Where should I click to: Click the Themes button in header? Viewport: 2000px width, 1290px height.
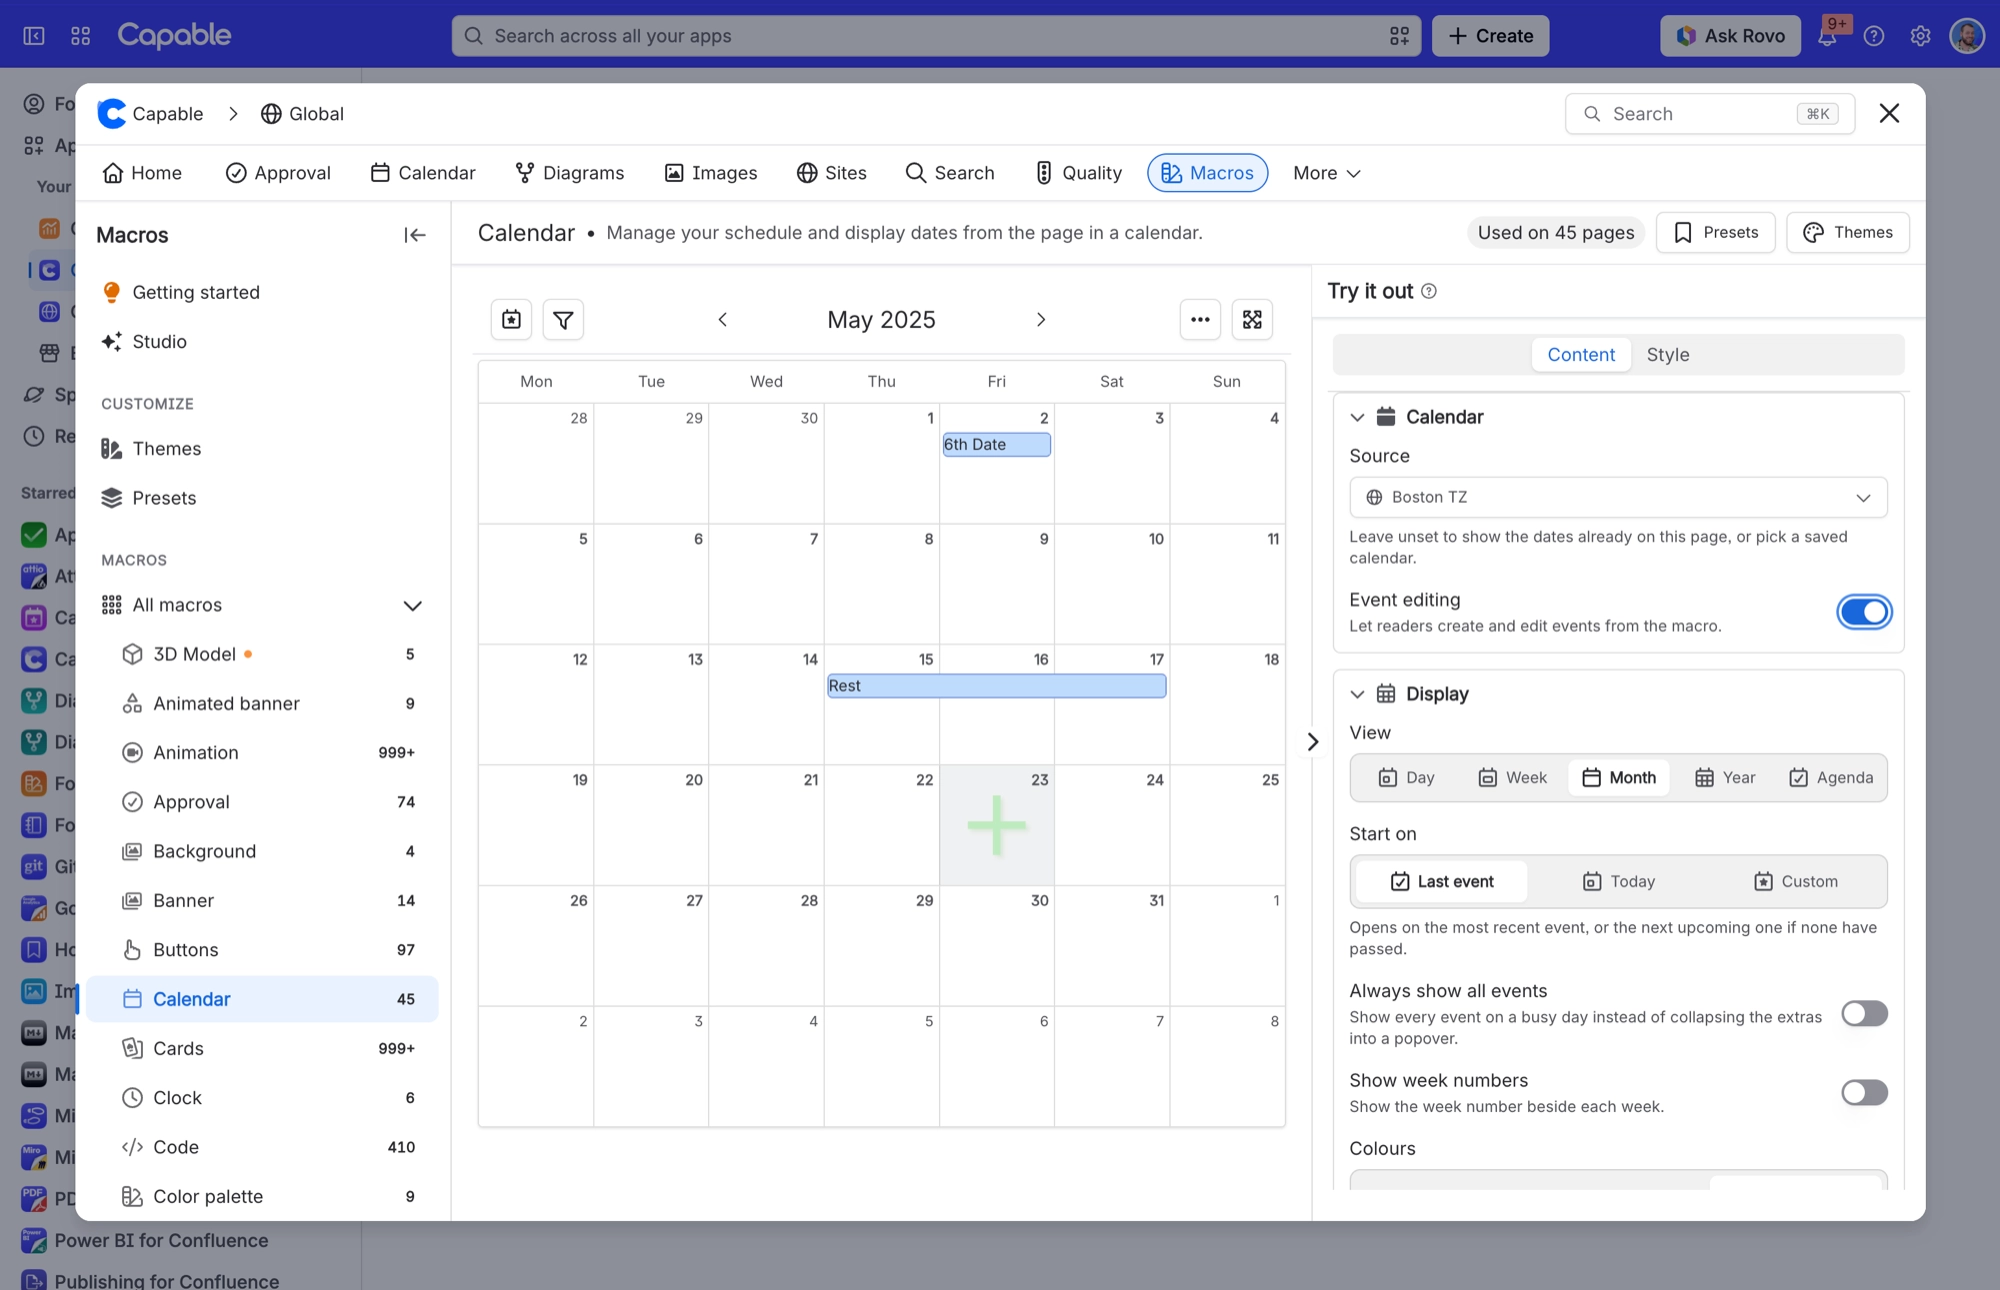coord(1847,233)
